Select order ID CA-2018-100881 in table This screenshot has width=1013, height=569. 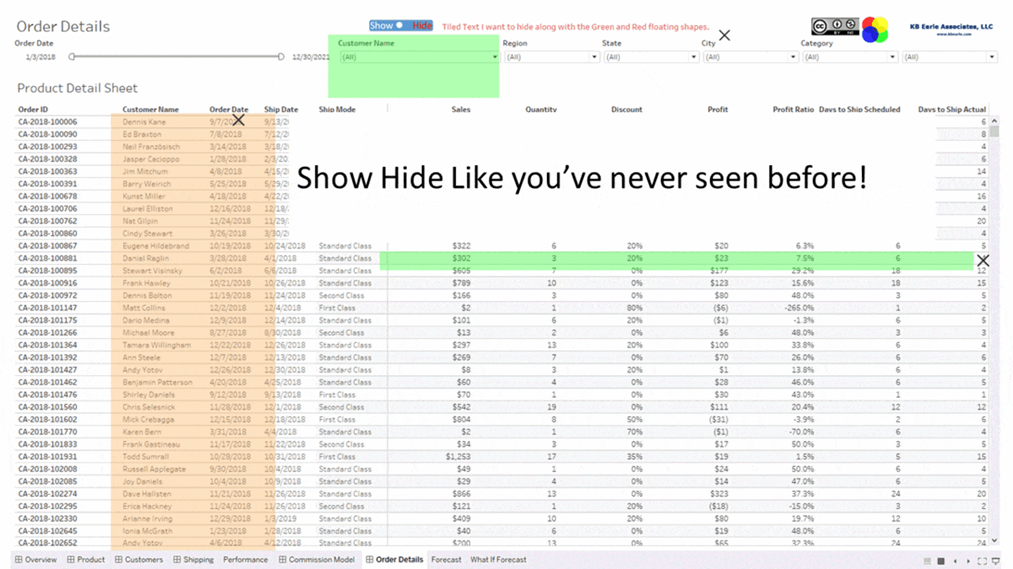47,258
